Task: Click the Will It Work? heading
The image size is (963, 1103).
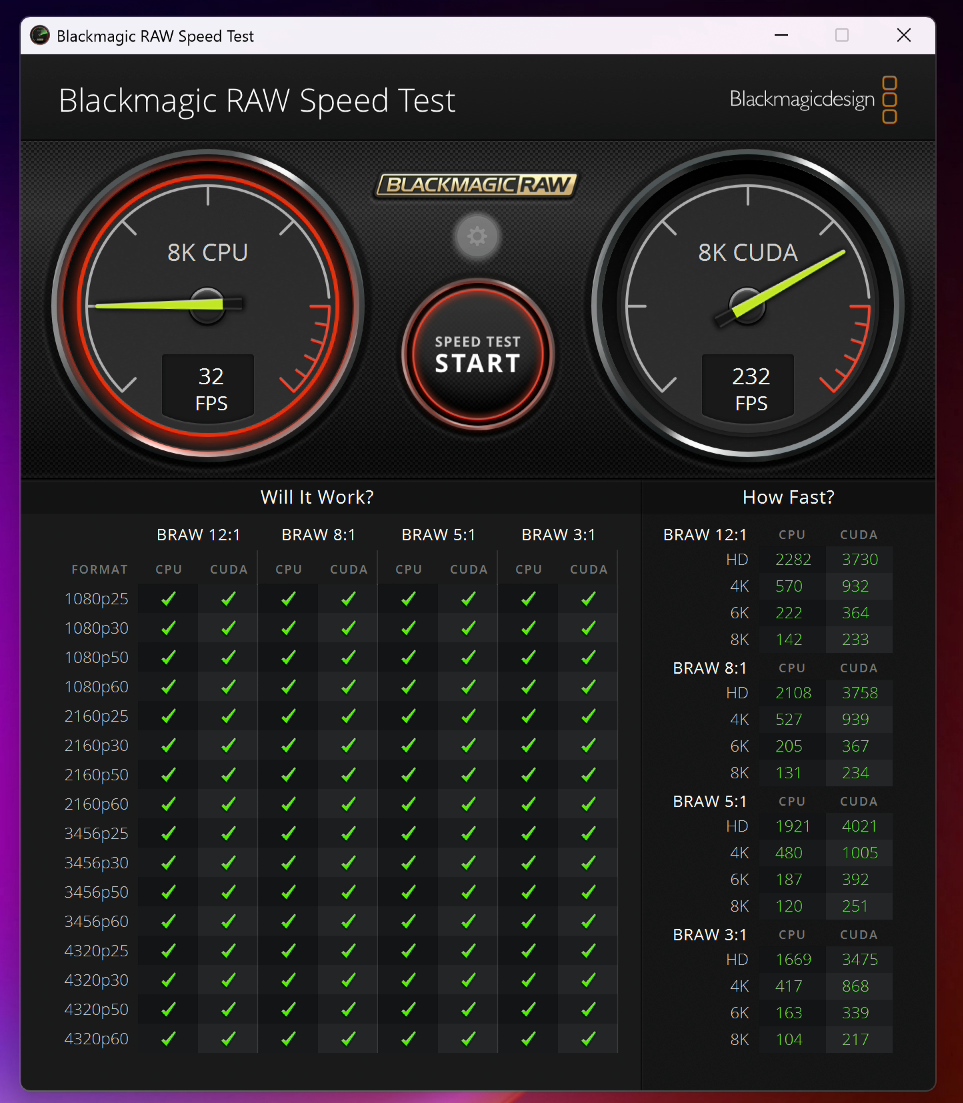Action: click(317, 497)
